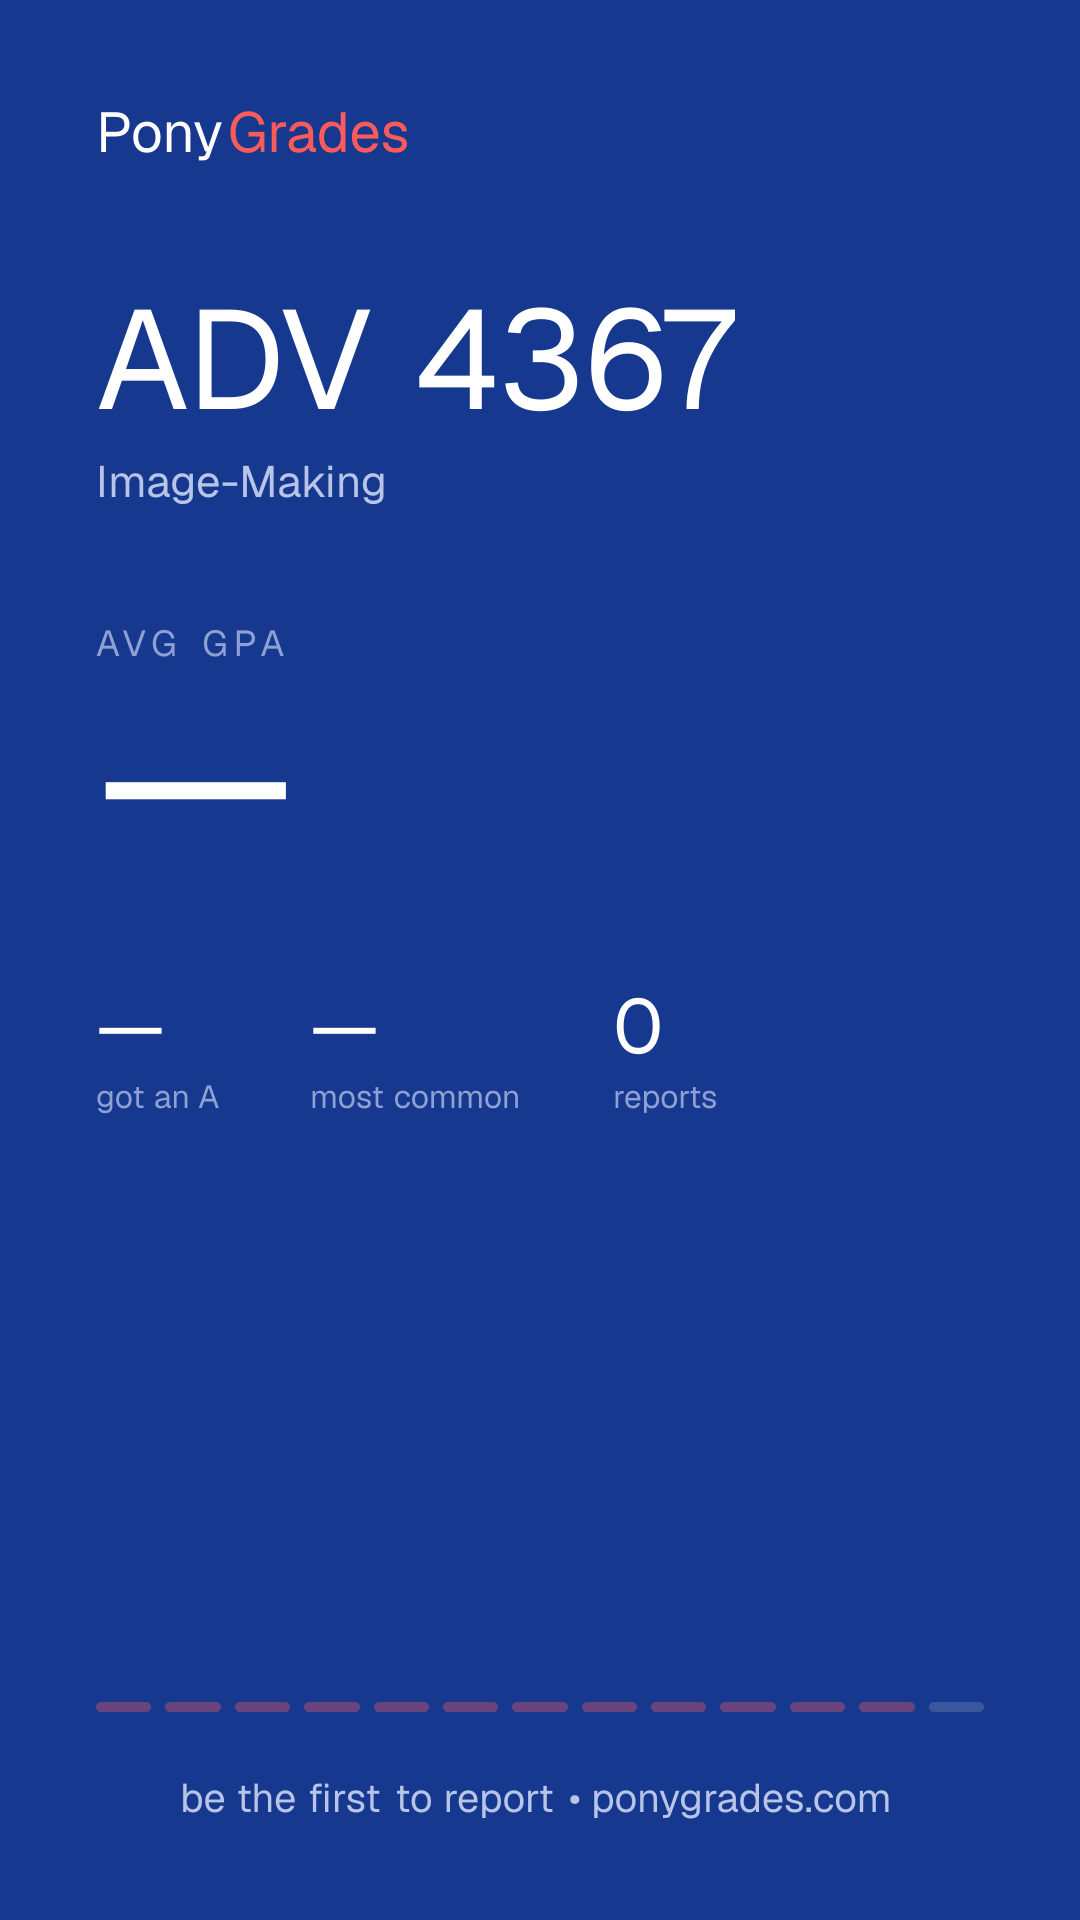Click the second segment of dashed bar
The image size is (1080, 1920).
(193, 1707)
